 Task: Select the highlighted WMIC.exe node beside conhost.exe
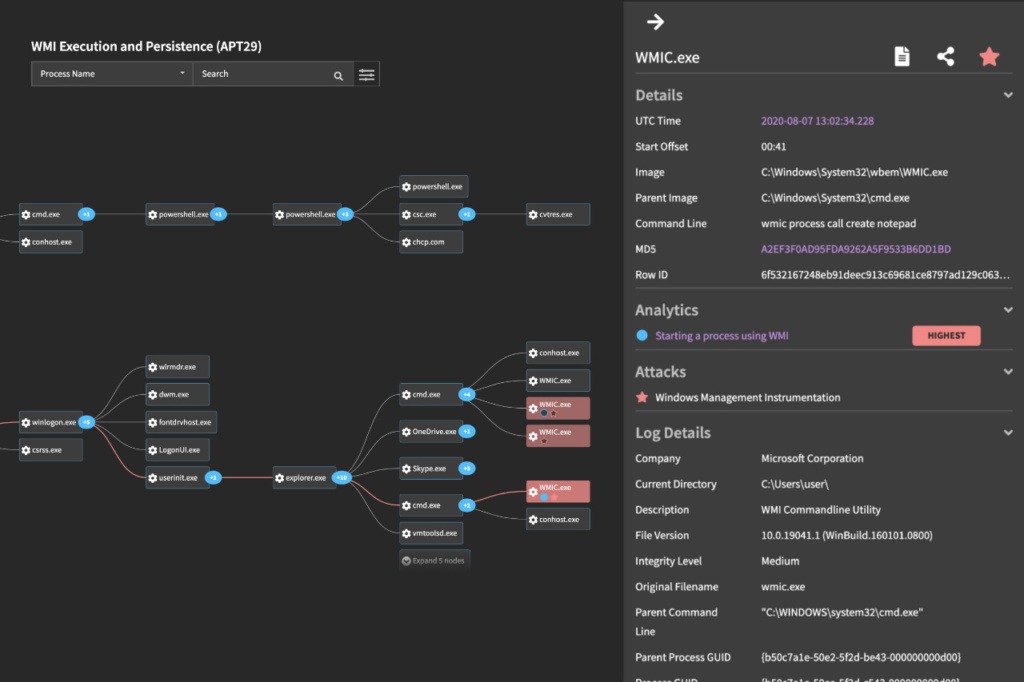(557, 490)
